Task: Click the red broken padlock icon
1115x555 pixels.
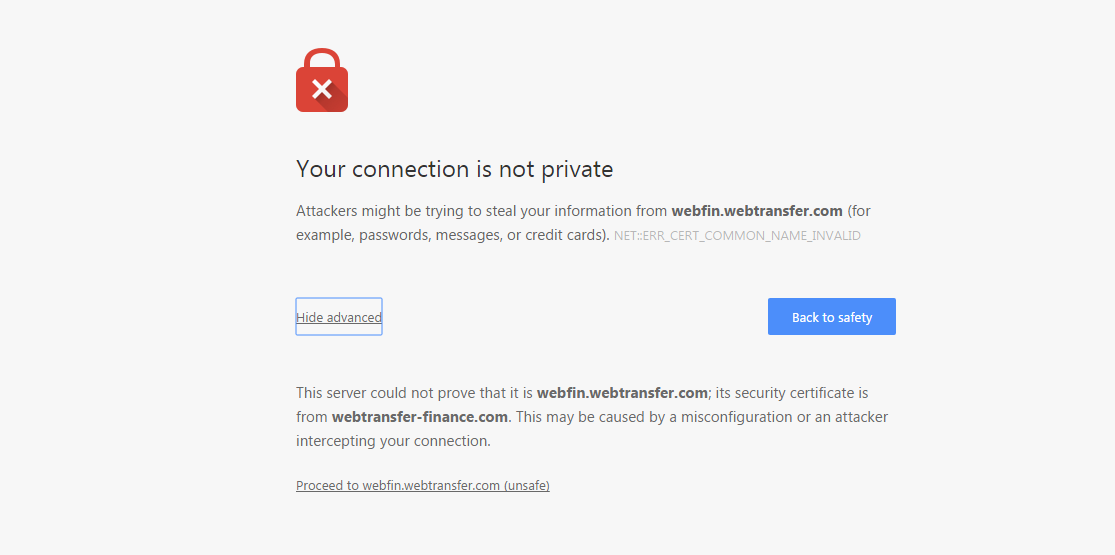Action: [x=321, y=82]
